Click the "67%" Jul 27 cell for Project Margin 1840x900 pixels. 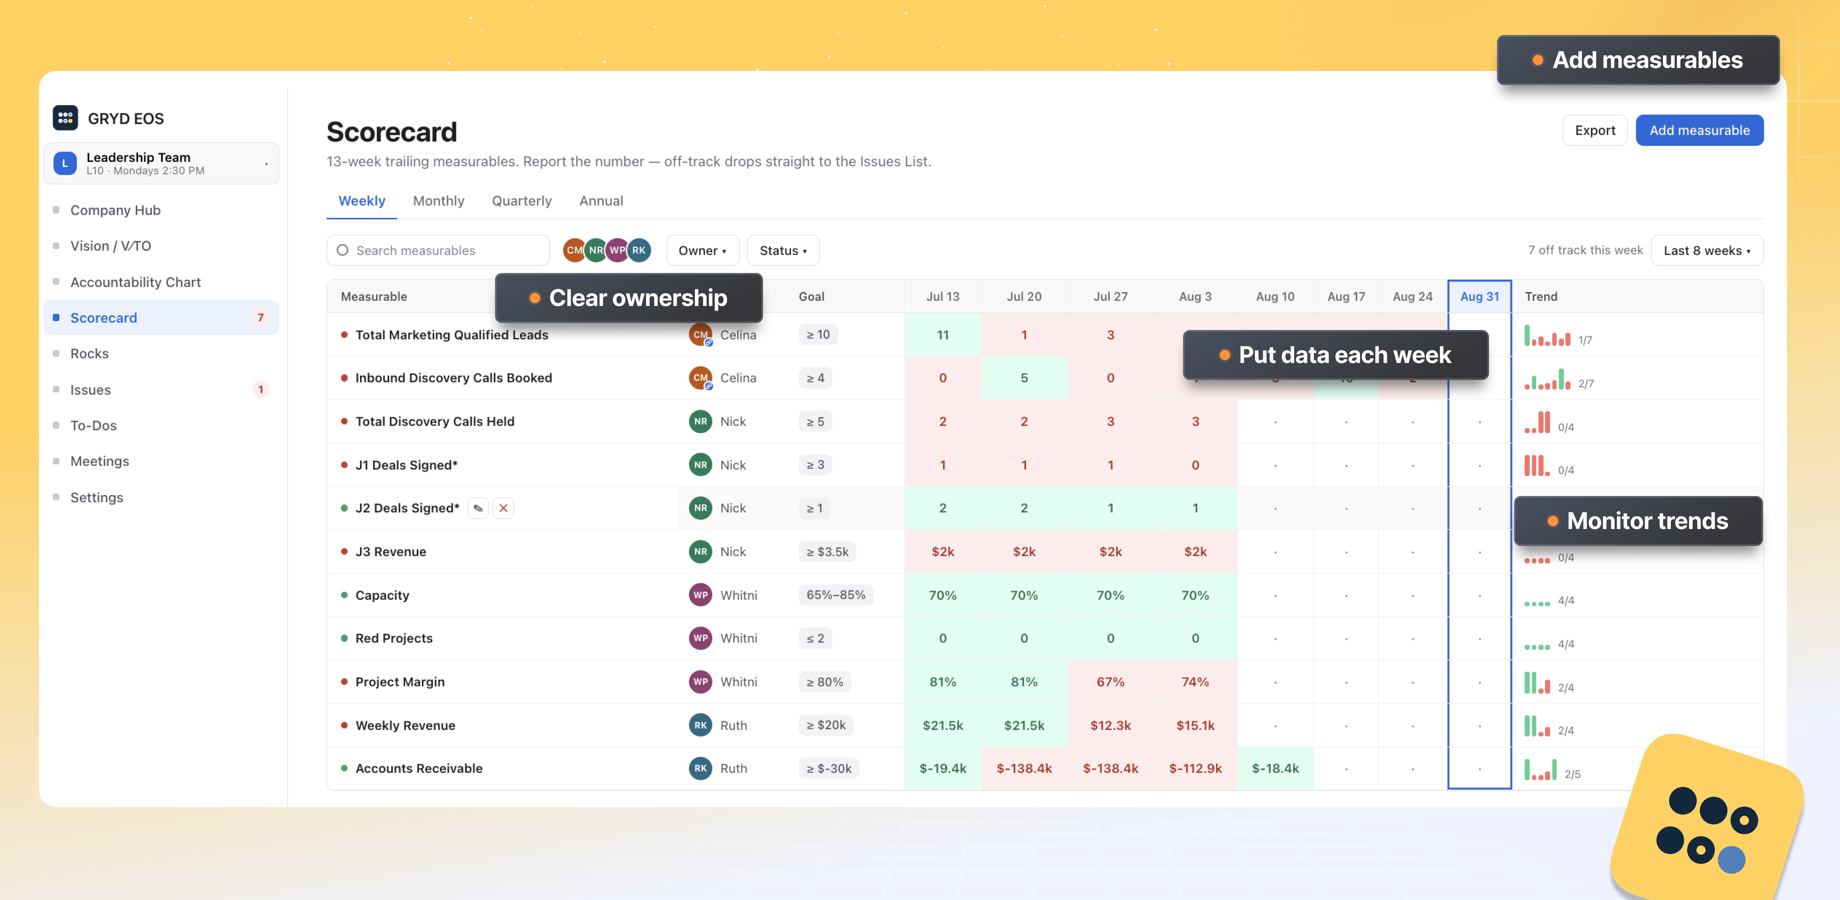[x=1110, y=682]
